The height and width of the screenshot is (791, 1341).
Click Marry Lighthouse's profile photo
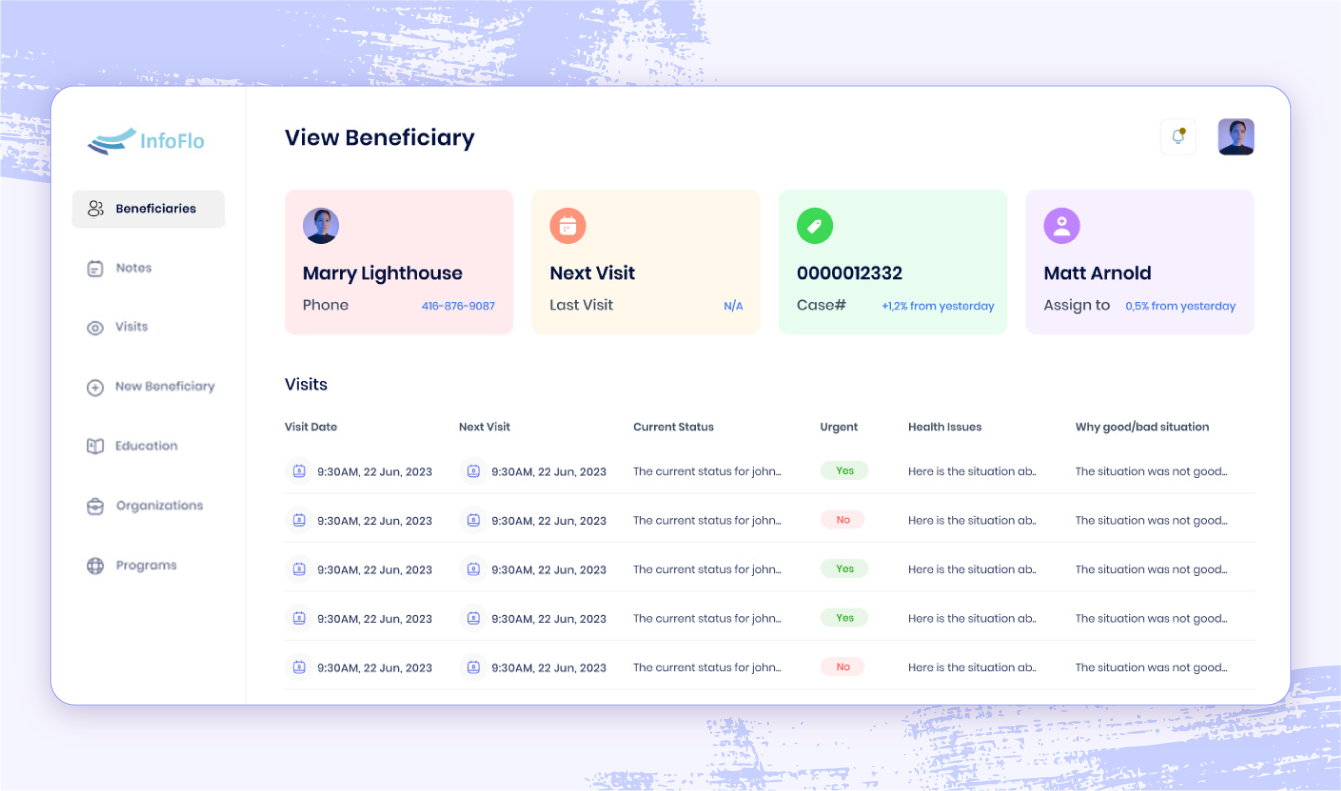click(x=321, y=227)
